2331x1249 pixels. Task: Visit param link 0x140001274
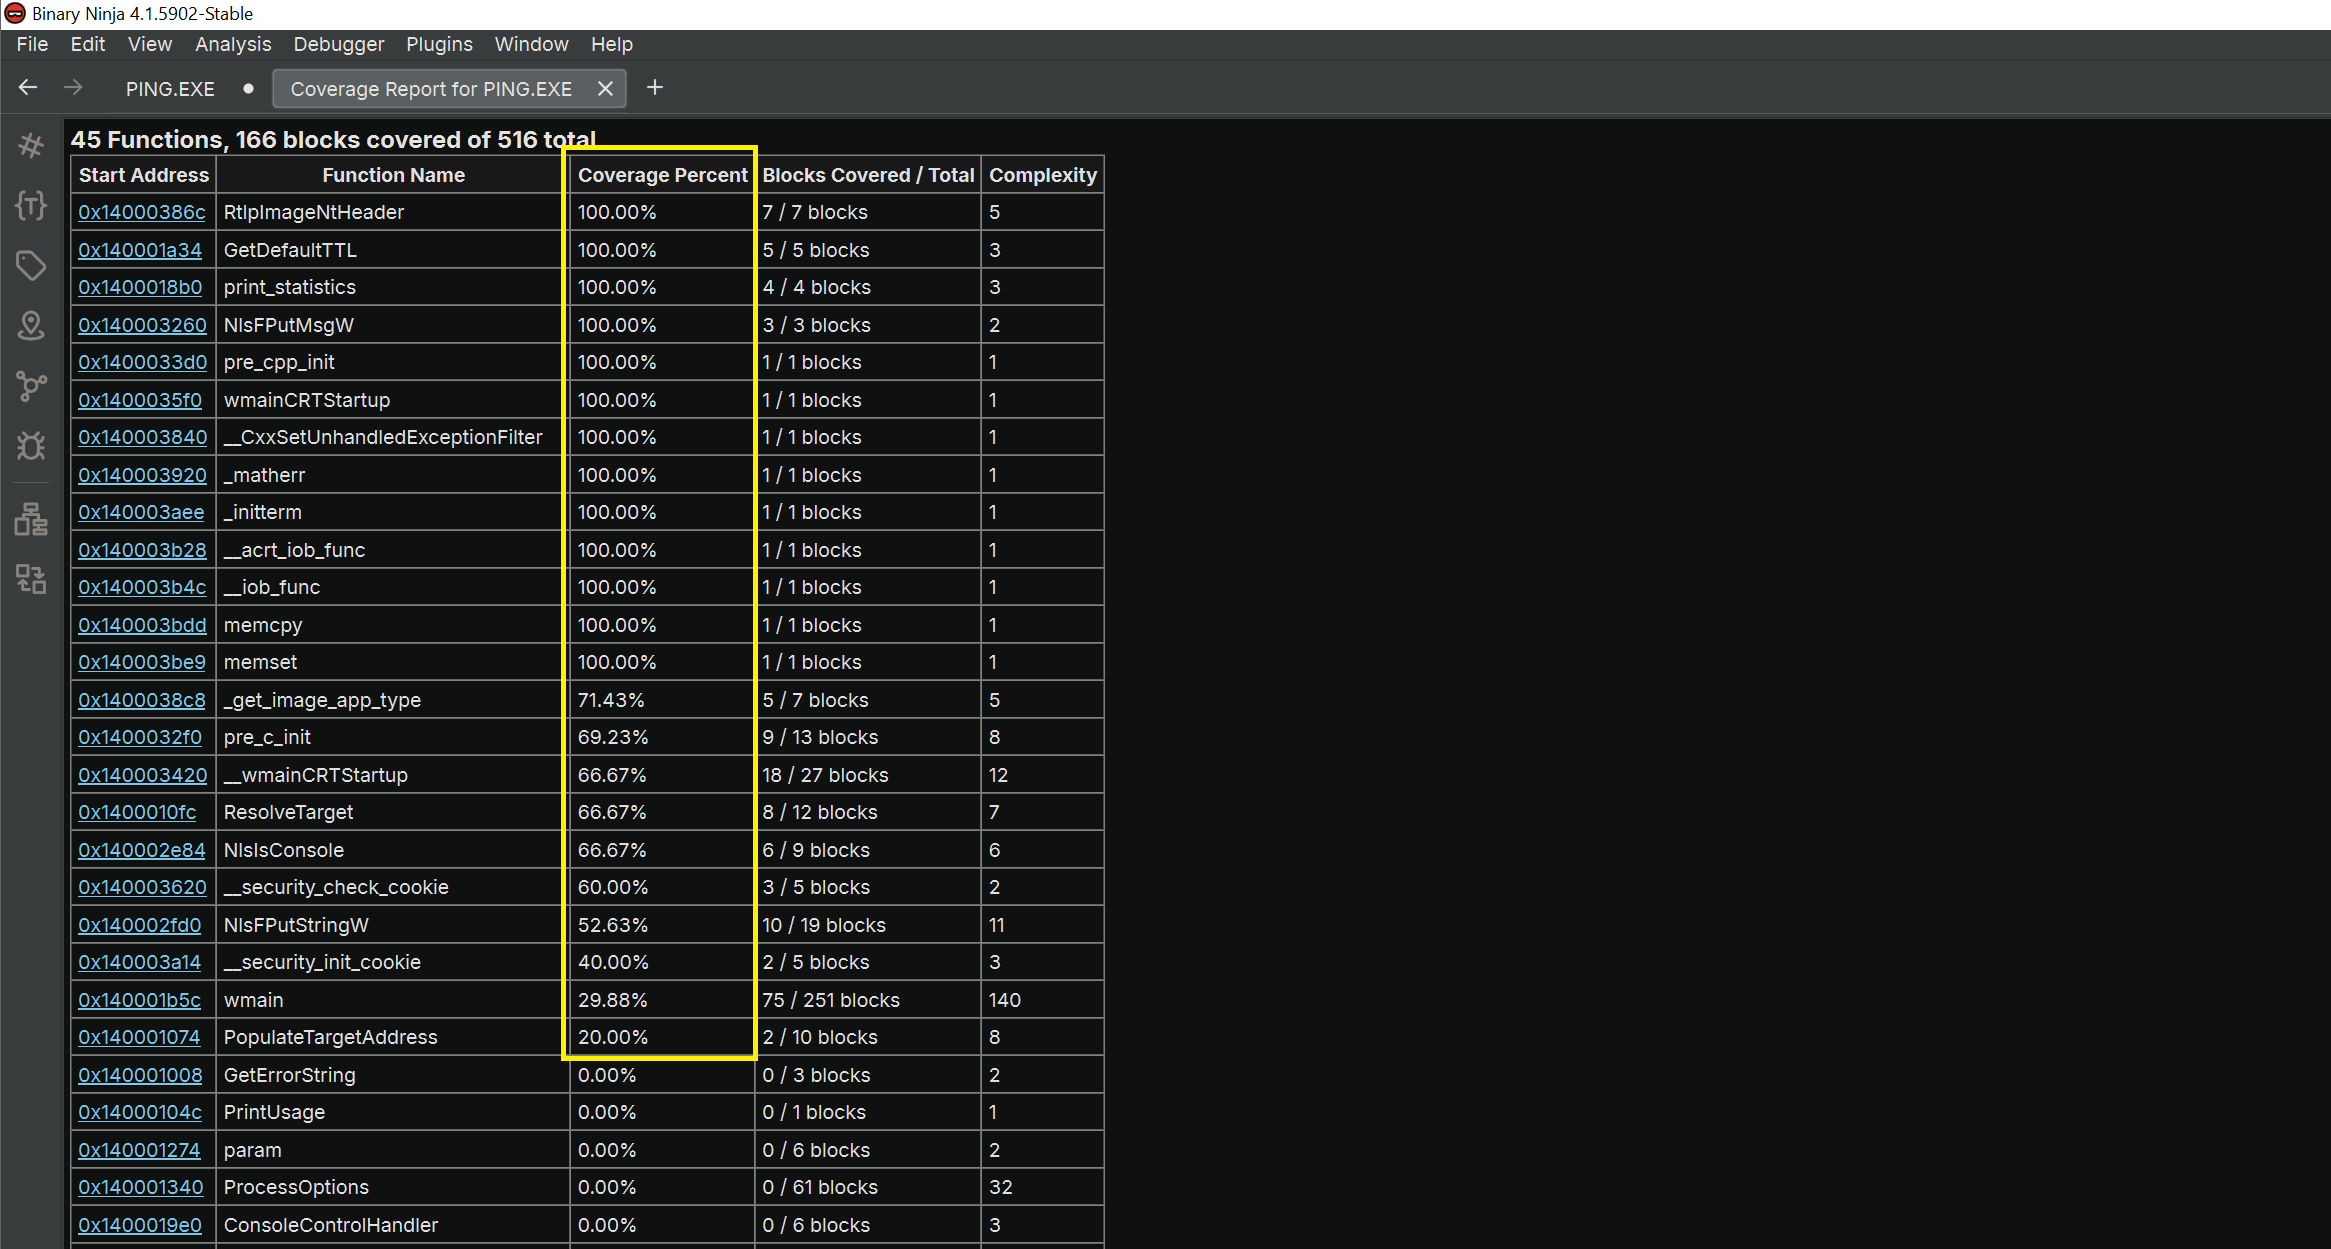click(139, 1150)
